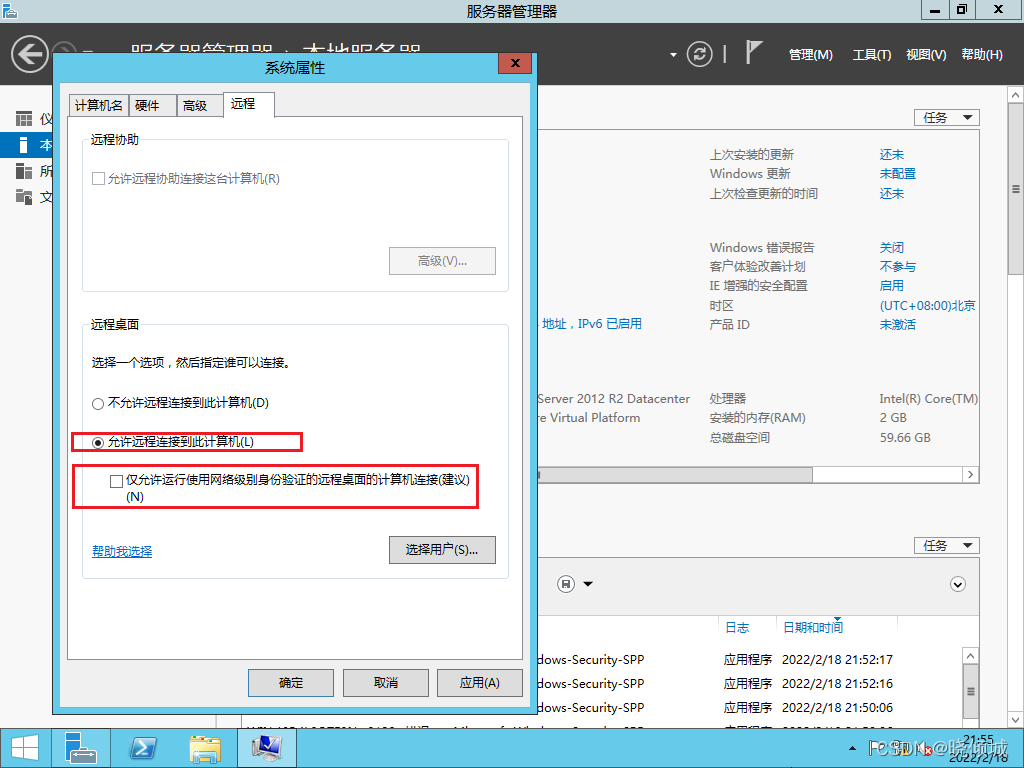
Task: Click the properties panel horizontal scrollbar thumb
Action: tap(675, 475)
